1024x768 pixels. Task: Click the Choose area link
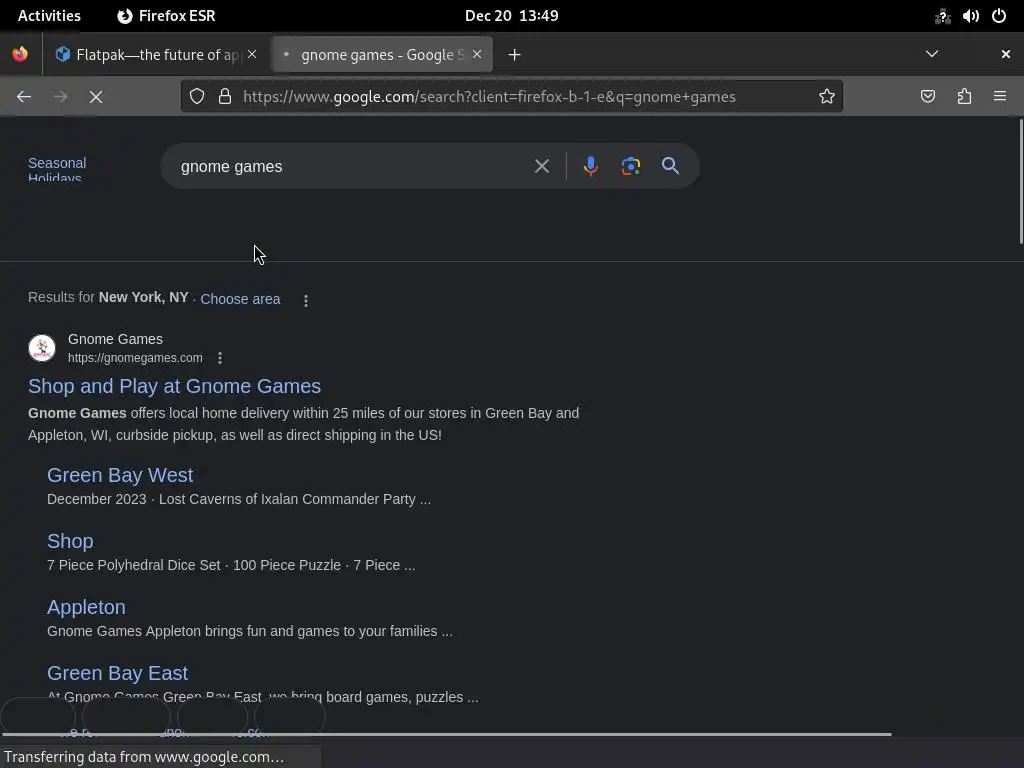[x=240, y=299]
